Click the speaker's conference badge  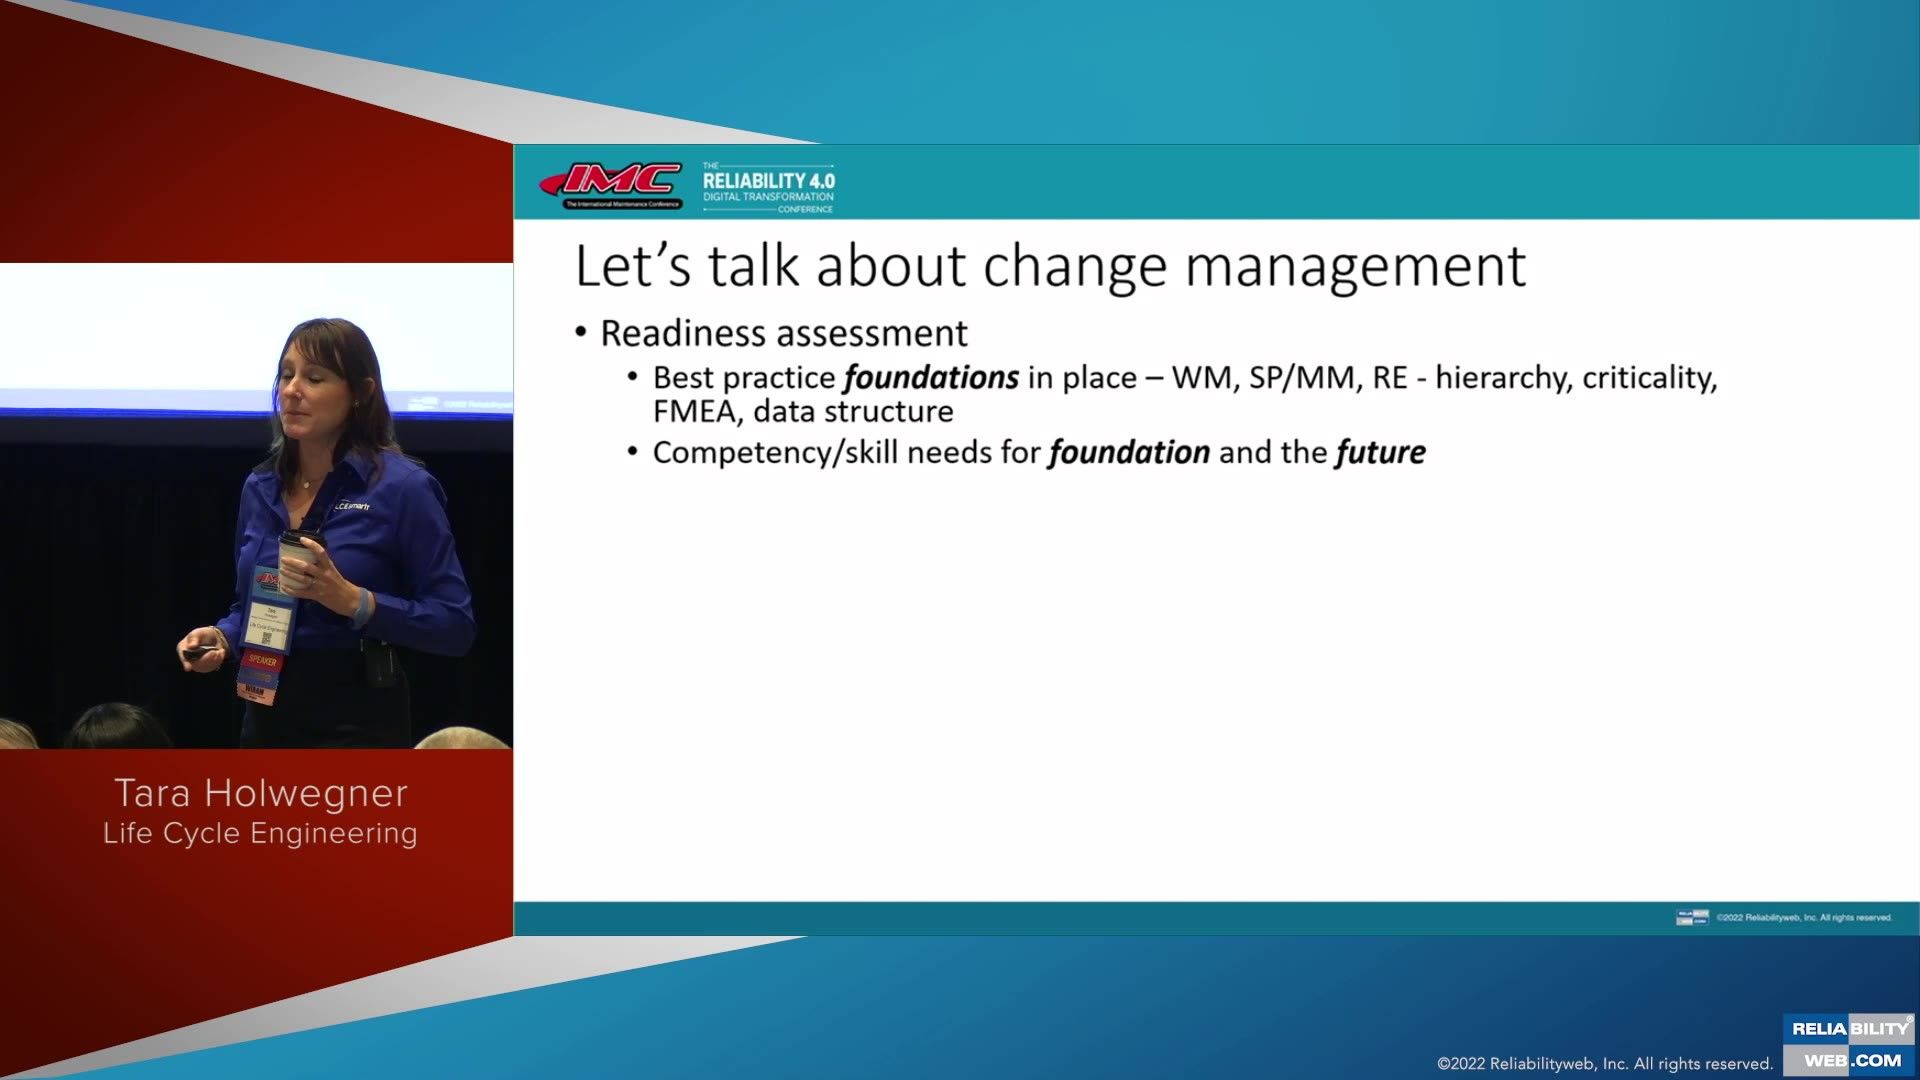click(x=268, y=622)
